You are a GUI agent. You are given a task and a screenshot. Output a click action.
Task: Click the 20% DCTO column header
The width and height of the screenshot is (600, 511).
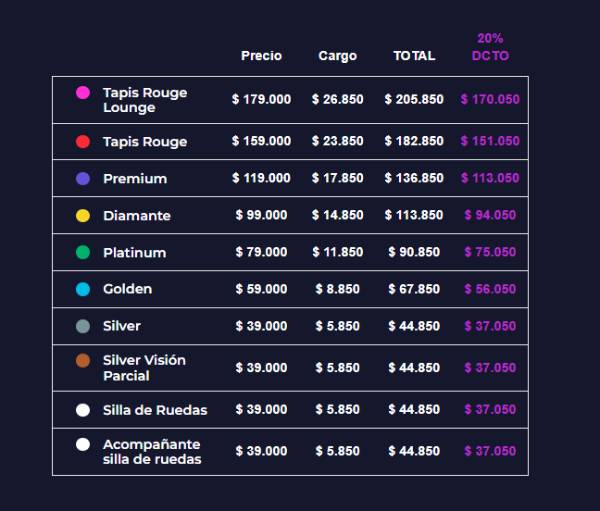coord(490,47)
